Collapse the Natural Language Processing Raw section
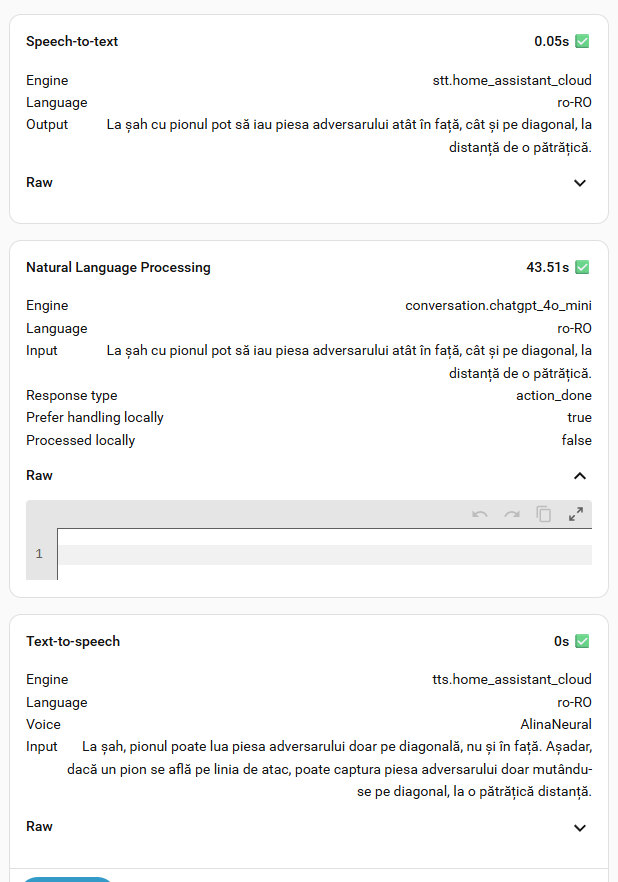Viewport: 618px width, 882px height. click(580, 476)
